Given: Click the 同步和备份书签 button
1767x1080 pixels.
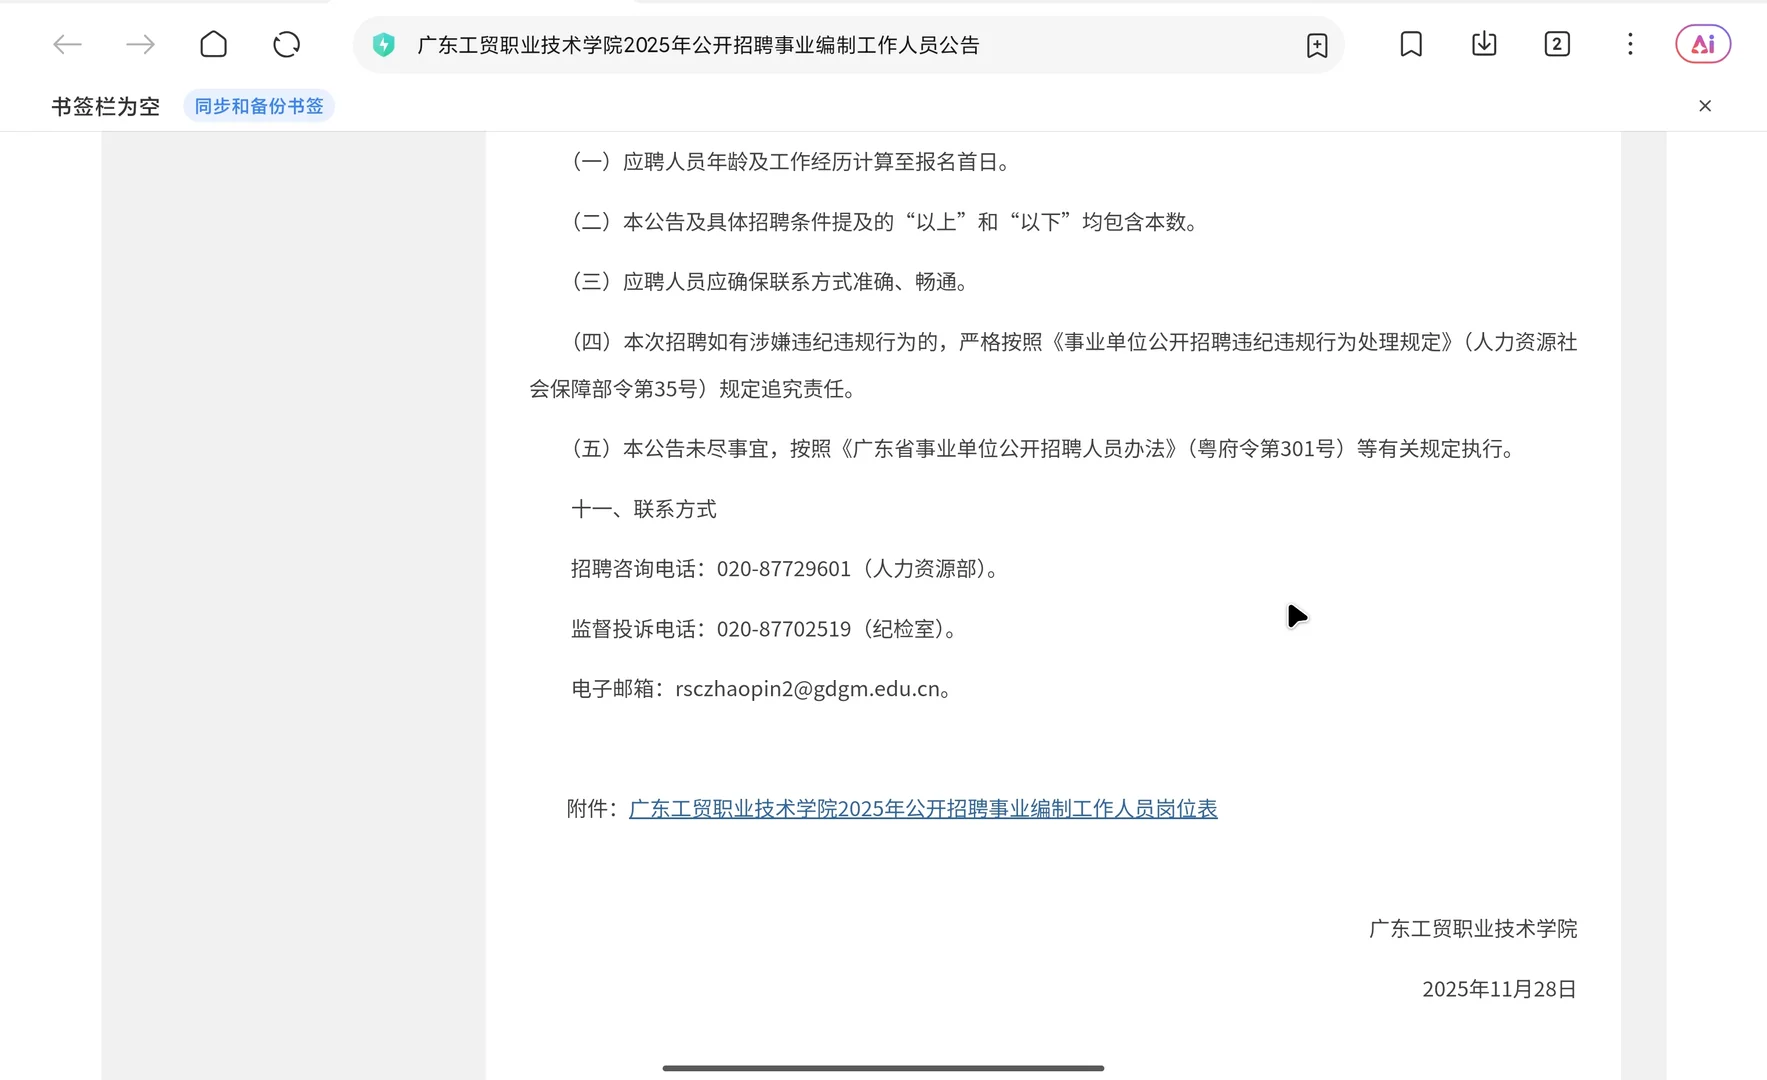Looking at the screenshot, I should pos(258,105).
